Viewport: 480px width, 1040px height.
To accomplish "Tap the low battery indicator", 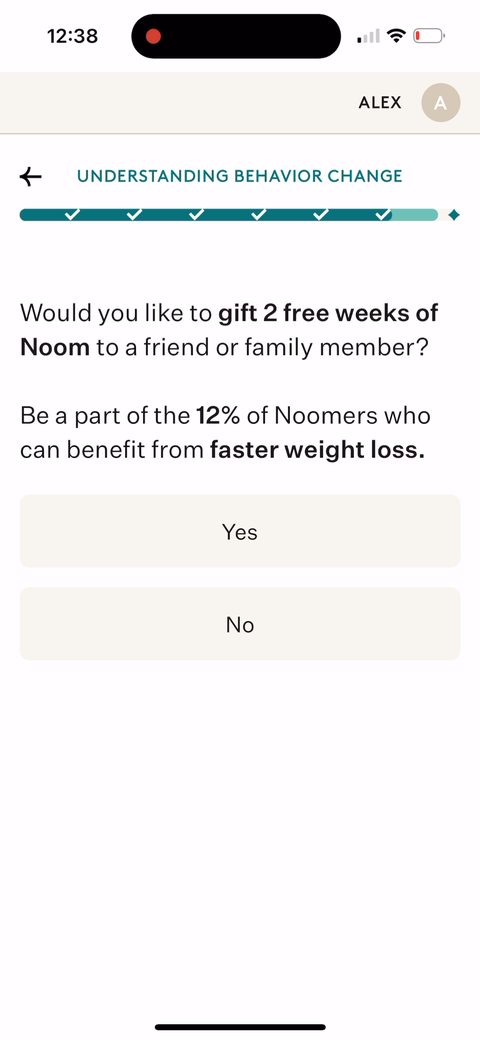I will click(x=430, y=36).
